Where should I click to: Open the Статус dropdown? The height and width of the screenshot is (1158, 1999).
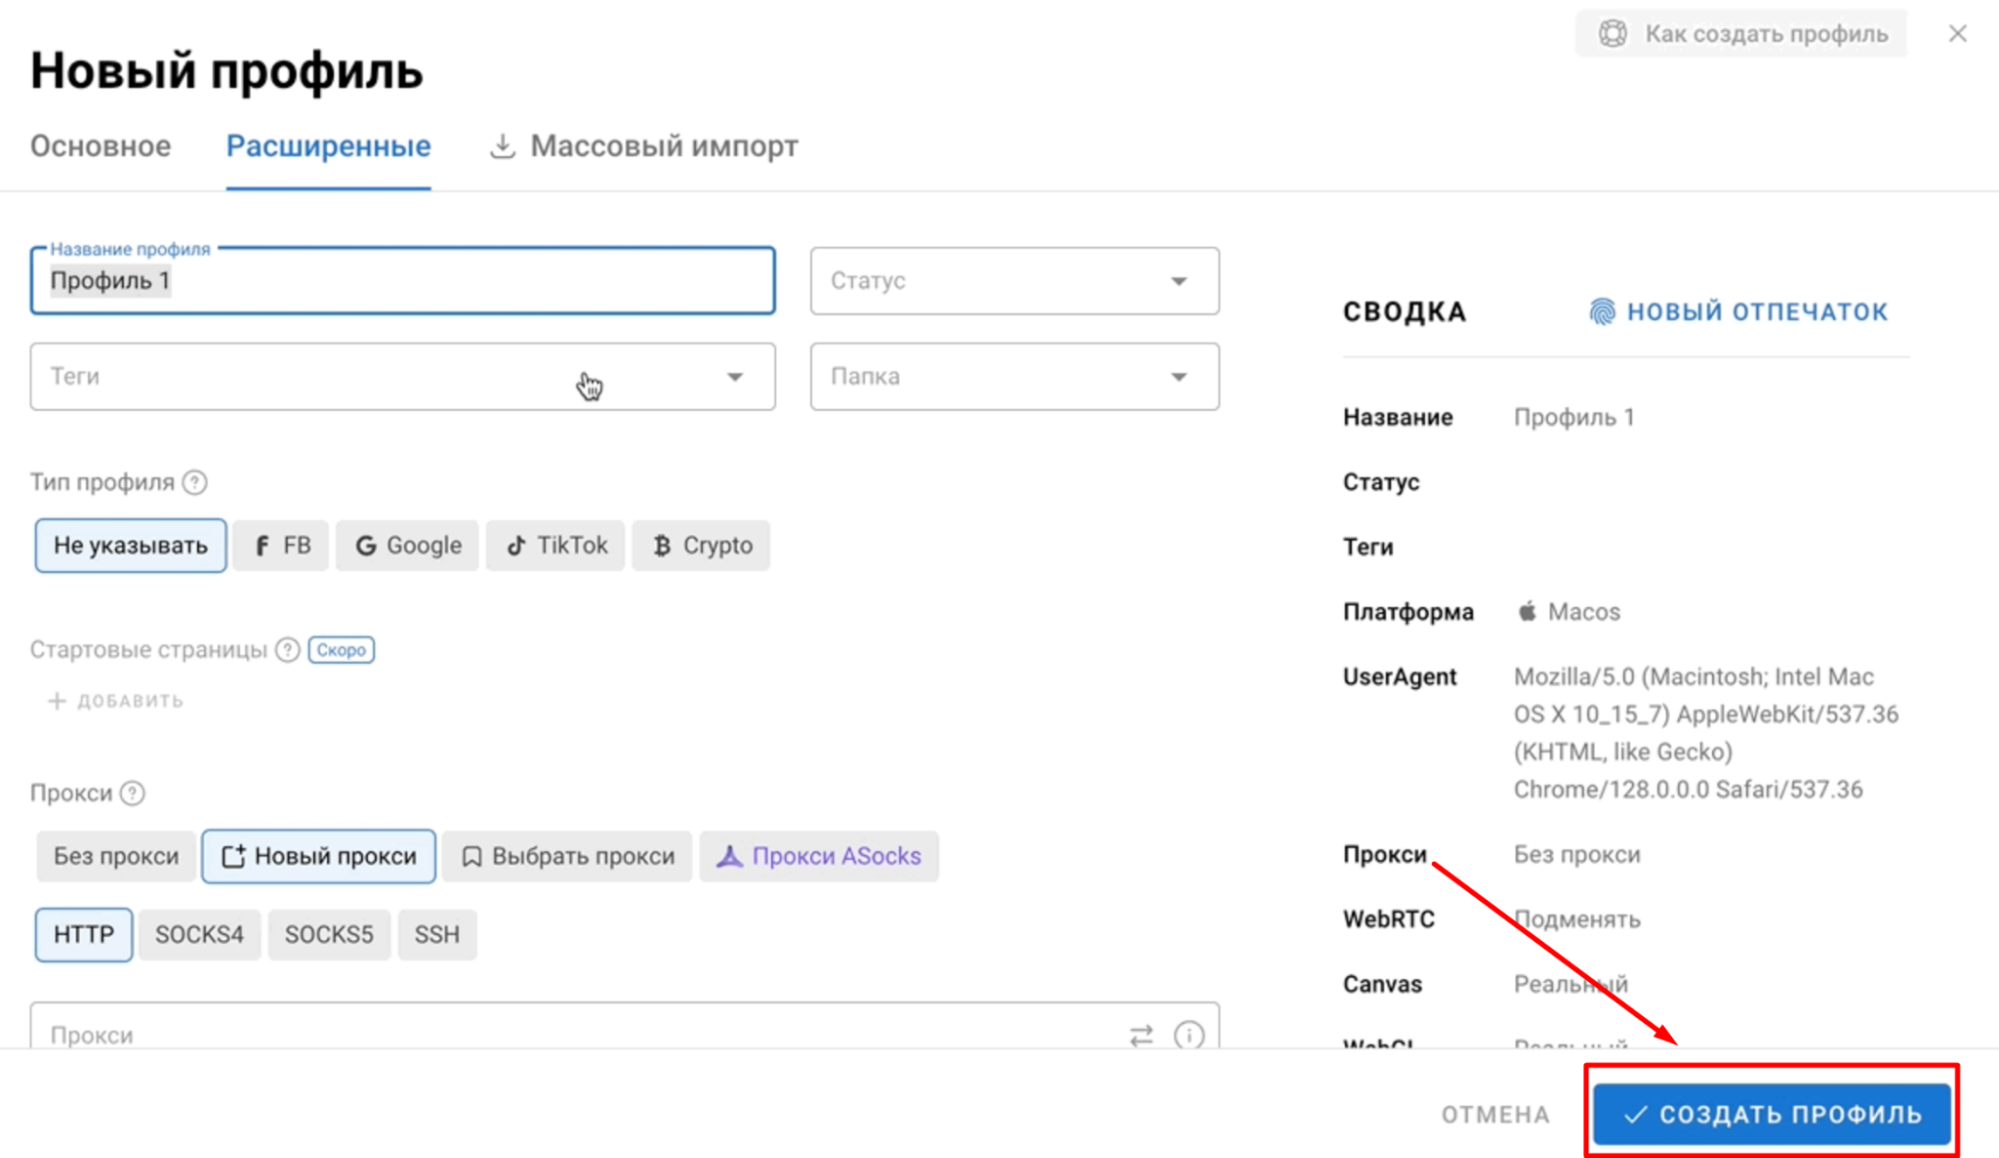coord(1015,281)
